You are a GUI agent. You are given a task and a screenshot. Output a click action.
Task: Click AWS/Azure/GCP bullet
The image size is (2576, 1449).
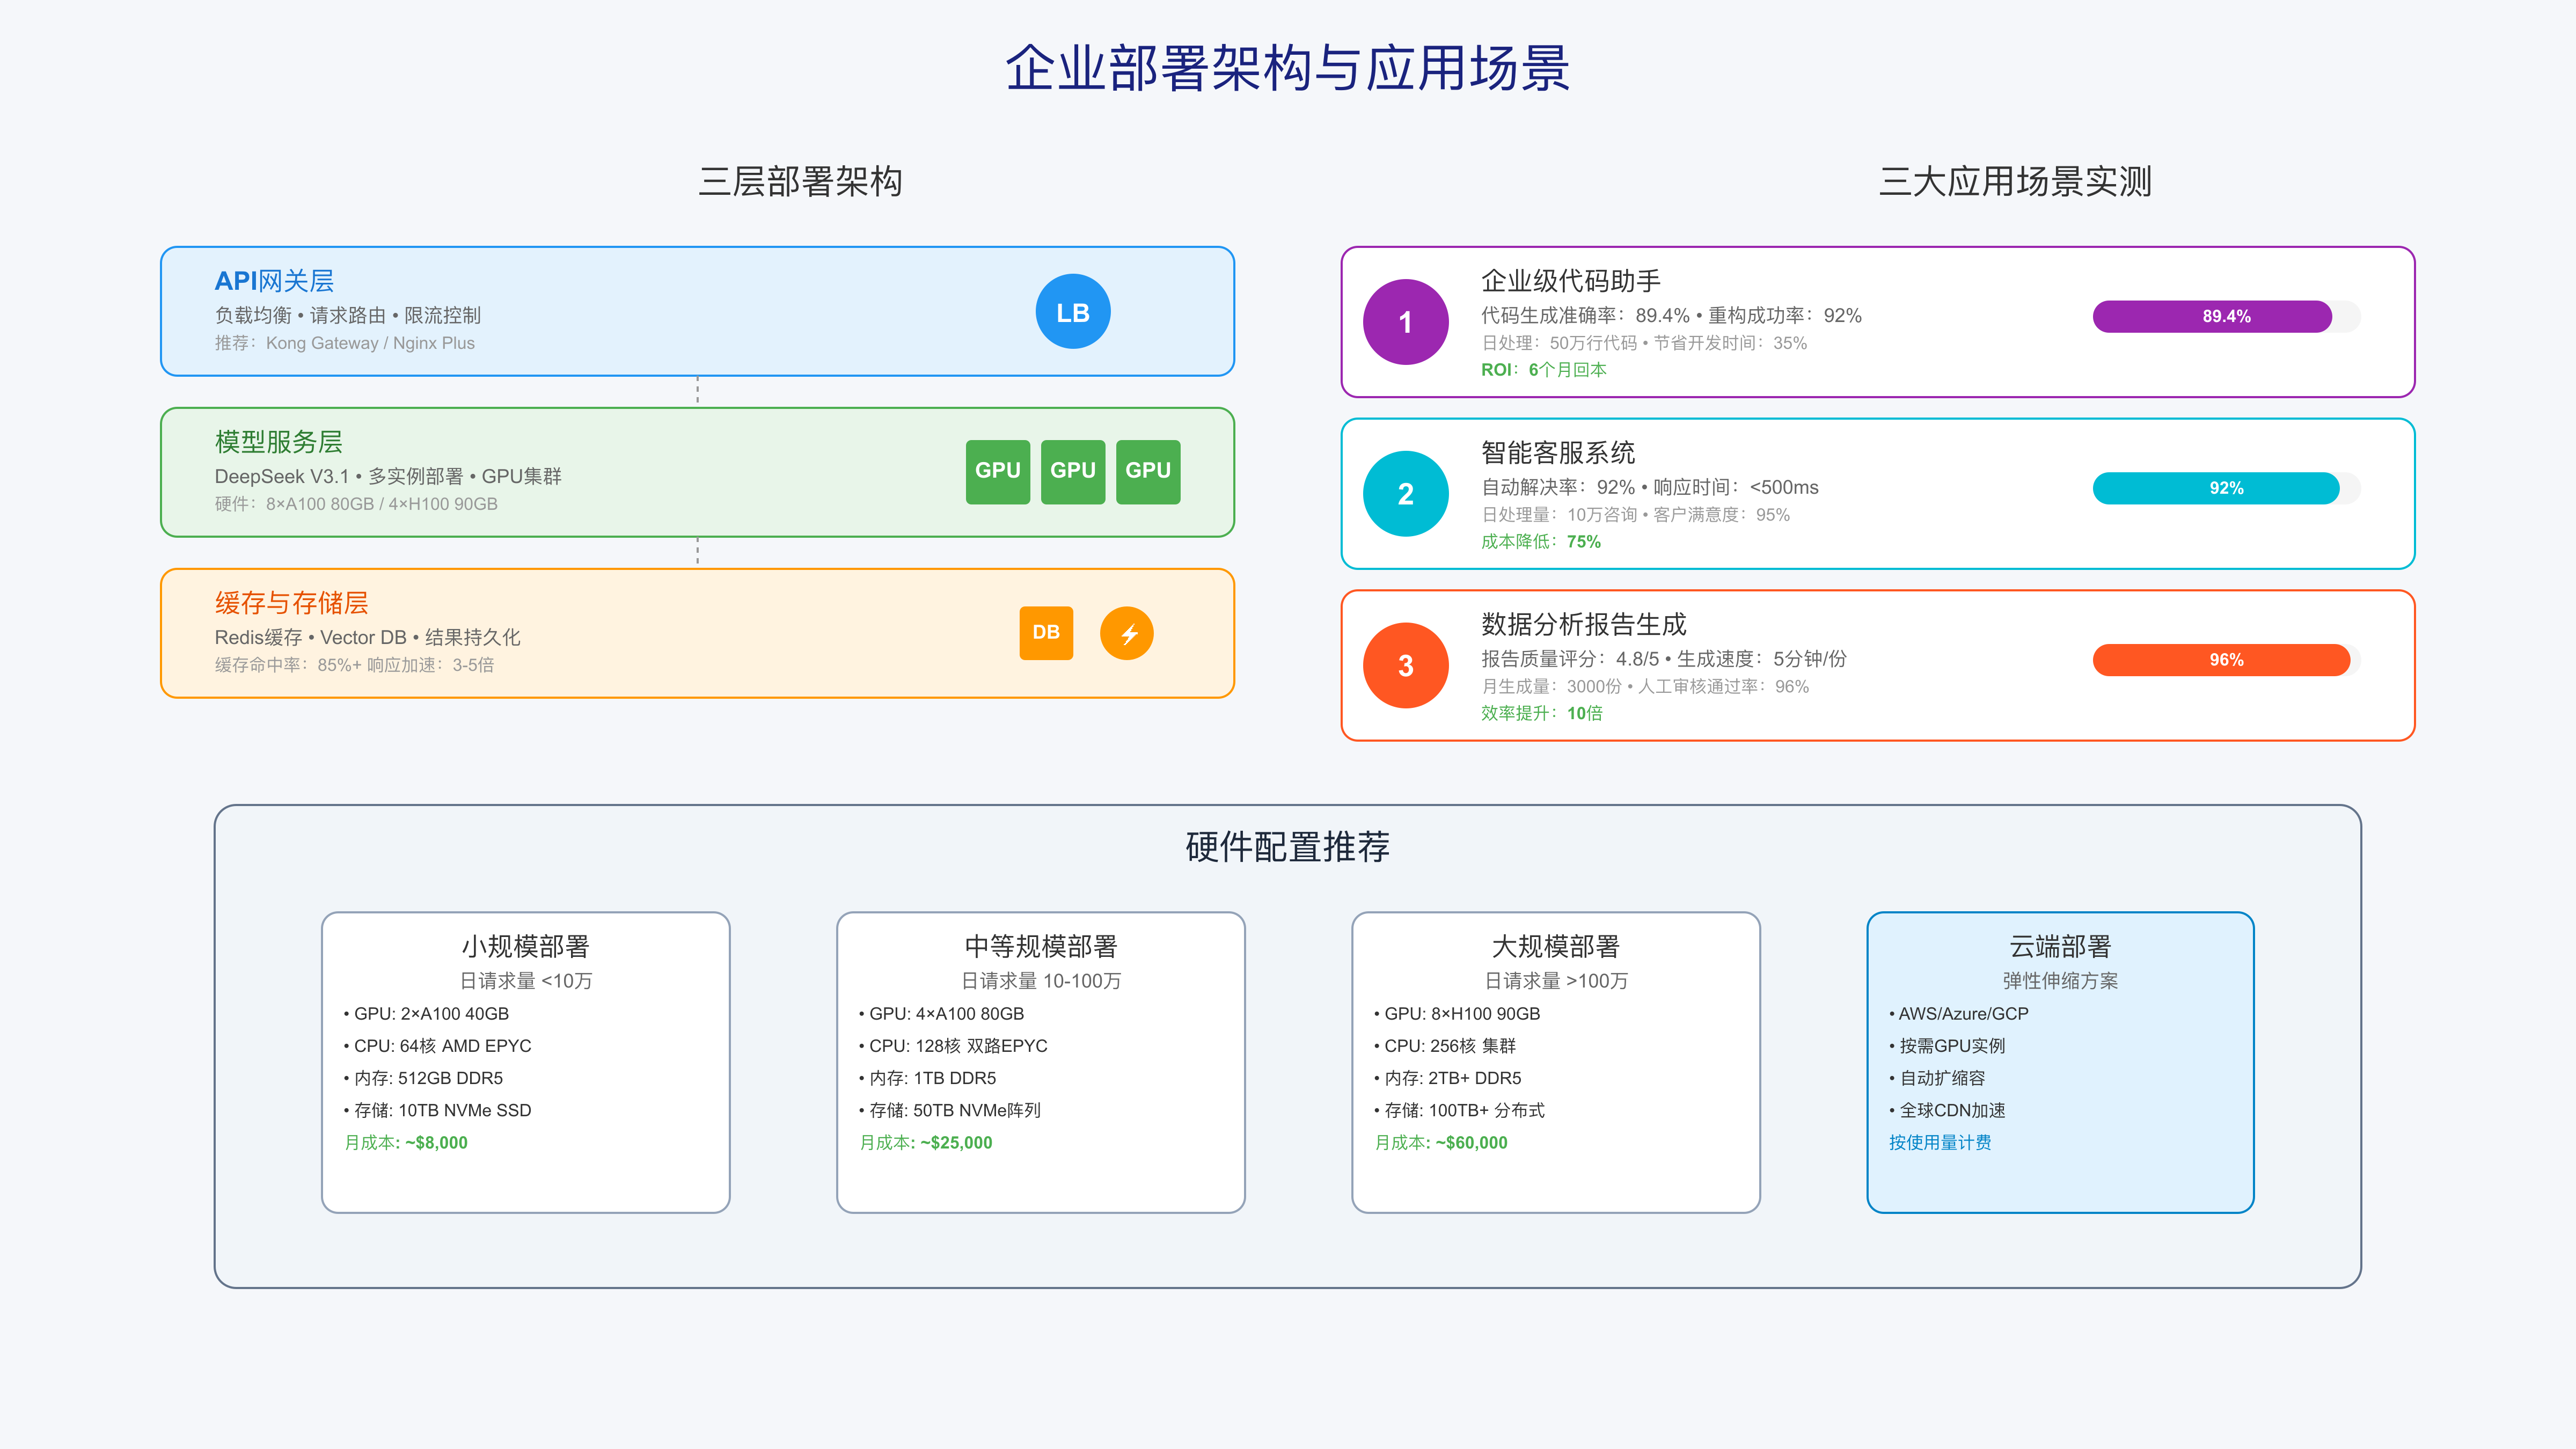(x=1959, y=1014)
